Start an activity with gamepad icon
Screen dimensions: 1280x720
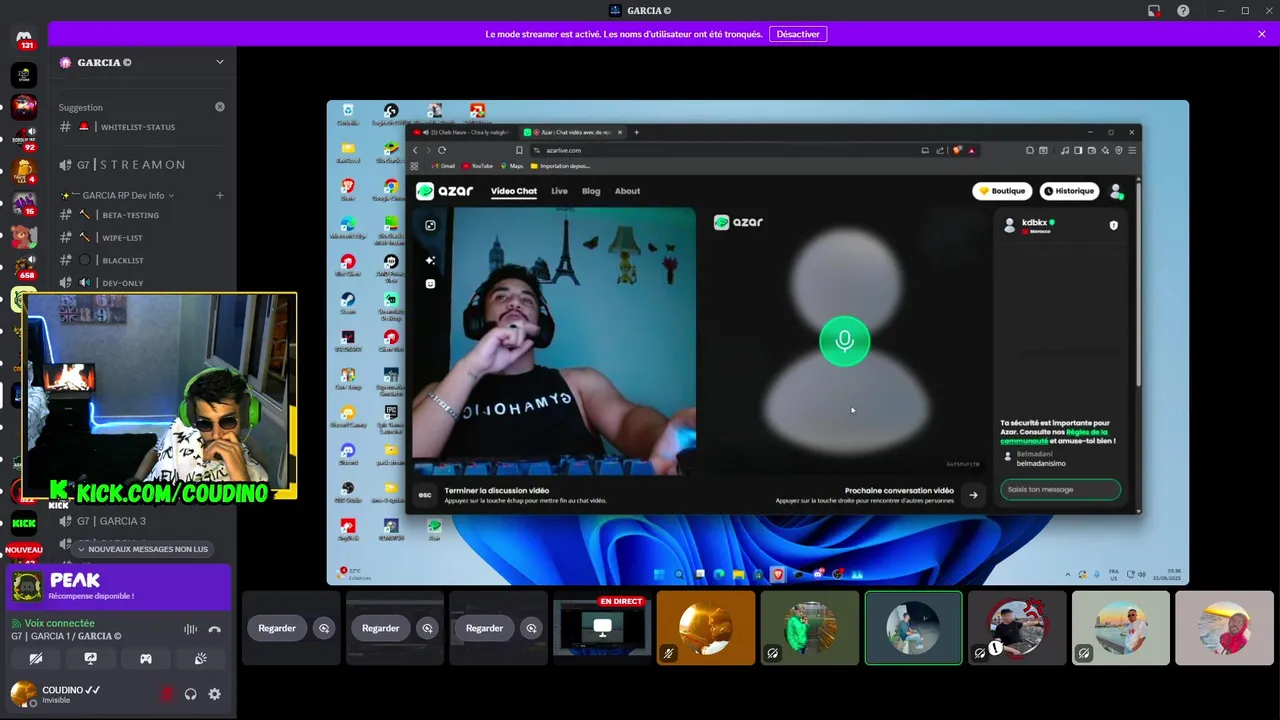[146, 659]
